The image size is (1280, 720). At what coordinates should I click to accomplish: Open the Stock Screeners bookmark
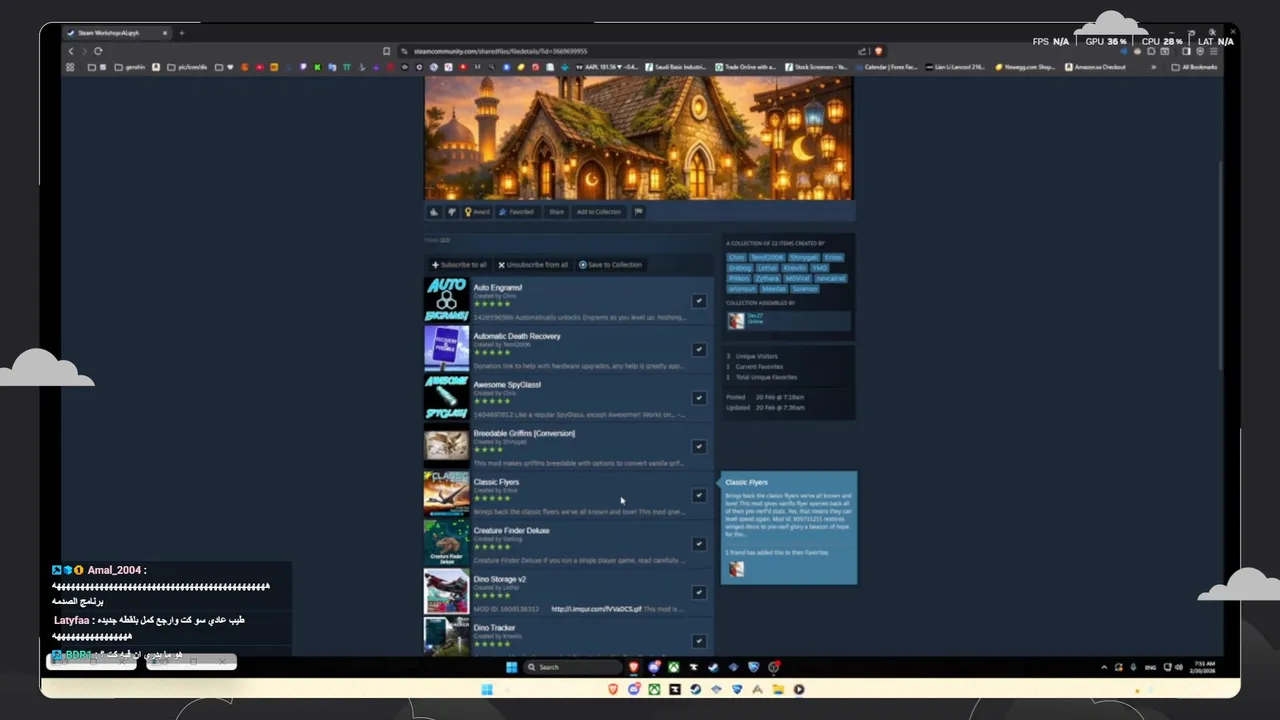coord(816,67)
